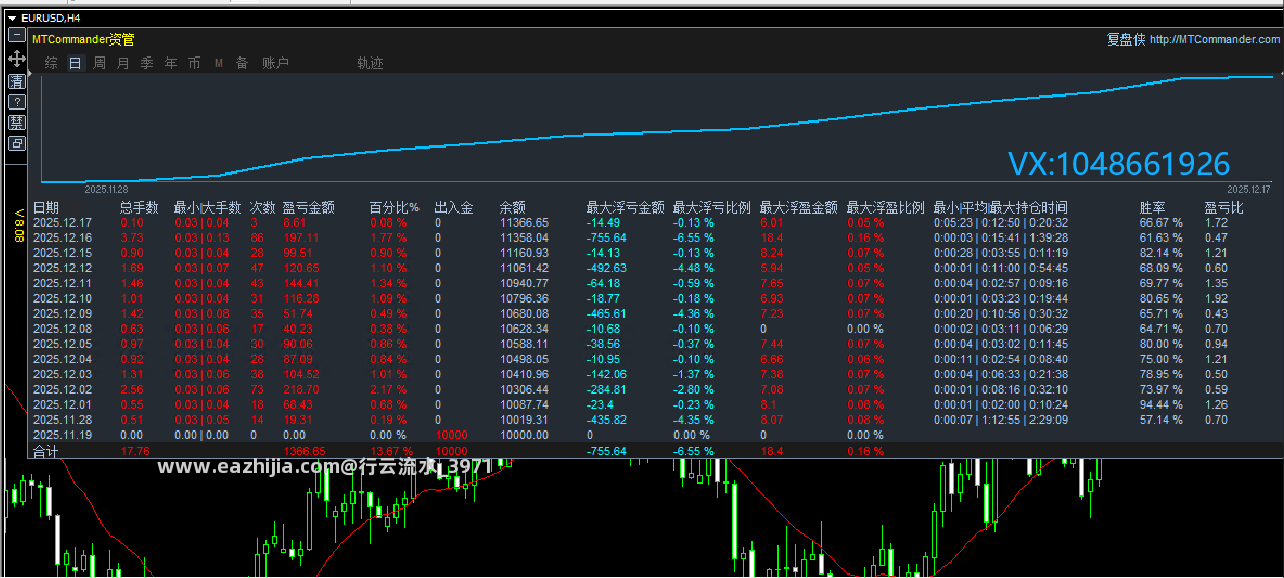The image size is (1284, 578).
Task: Click the 清 clear icon in sidebar
Action: (16, 81)
